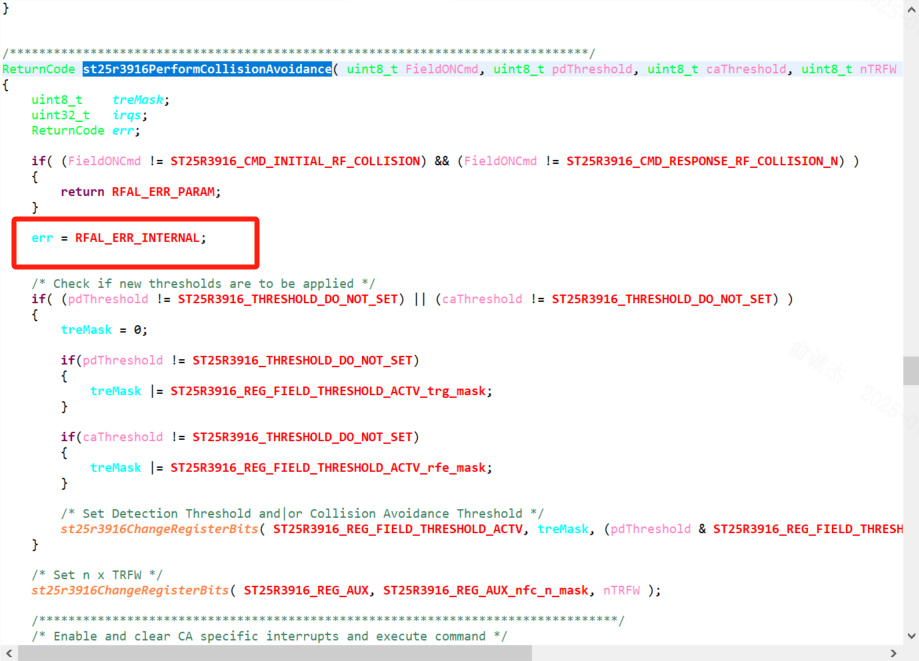The width and height of the screenshot is (919, 661).
Task: Click RFAL_ERR_PARAM in the return statement
Action: point(163,192)
